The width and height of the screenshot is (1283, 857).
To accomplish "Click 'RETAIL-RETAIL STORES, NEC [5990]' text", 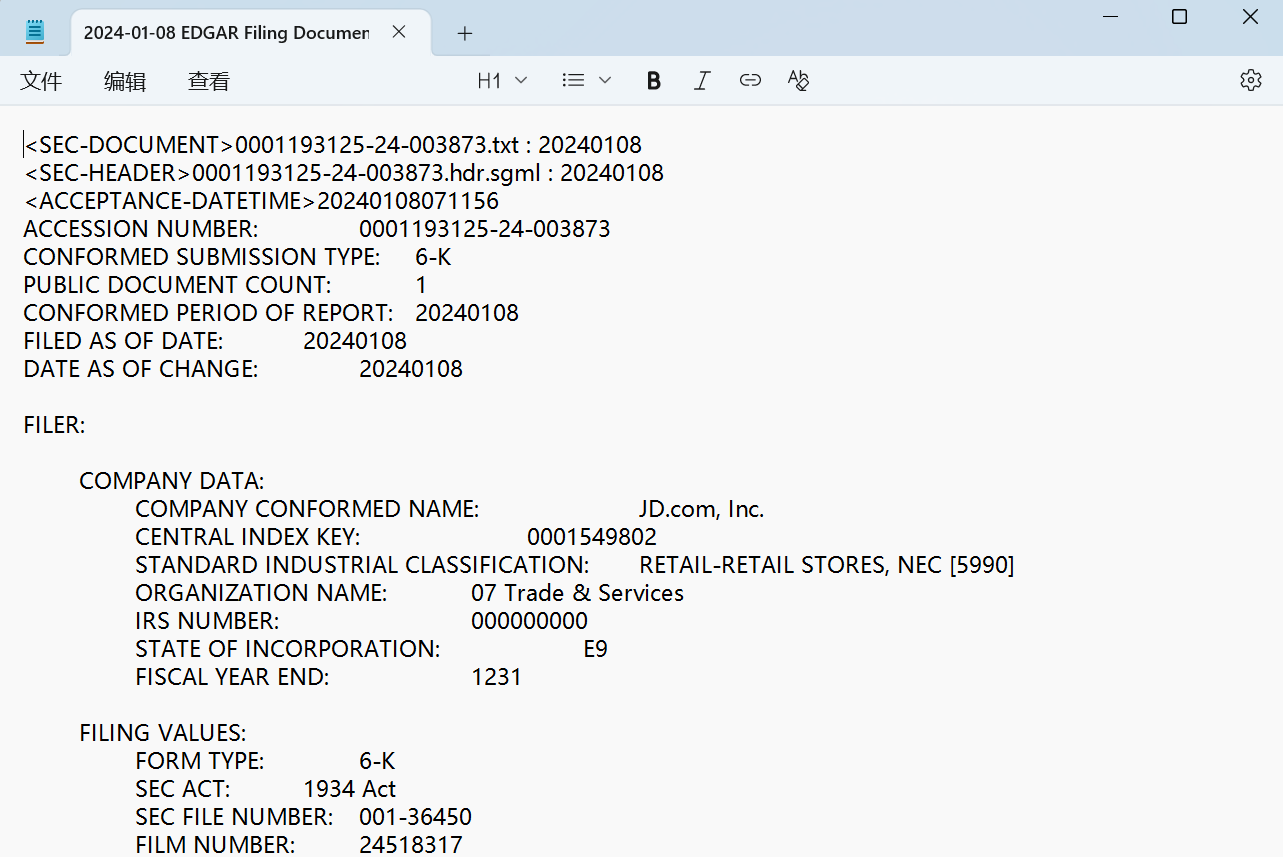I will [x=827, y=565].
